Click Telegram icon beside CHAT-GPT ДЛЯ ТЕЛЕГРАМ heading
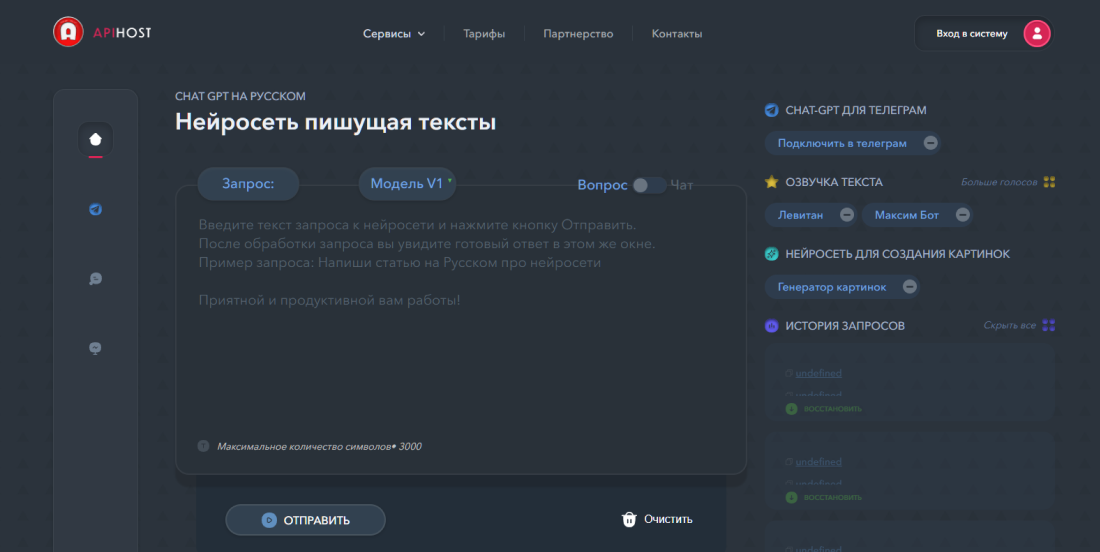Screen dimensions: 1100x552 click(x=772, y=110)
